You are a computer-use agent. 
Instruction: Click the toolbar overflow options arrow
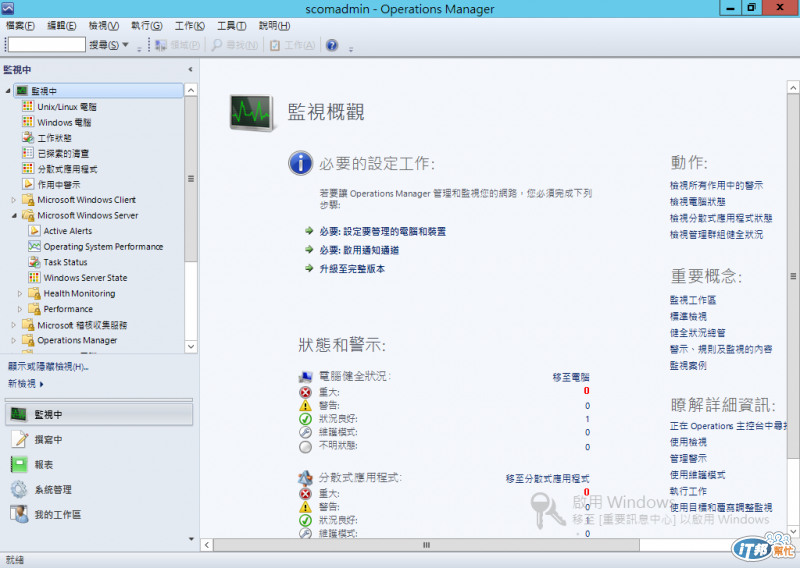click(351, 50)
